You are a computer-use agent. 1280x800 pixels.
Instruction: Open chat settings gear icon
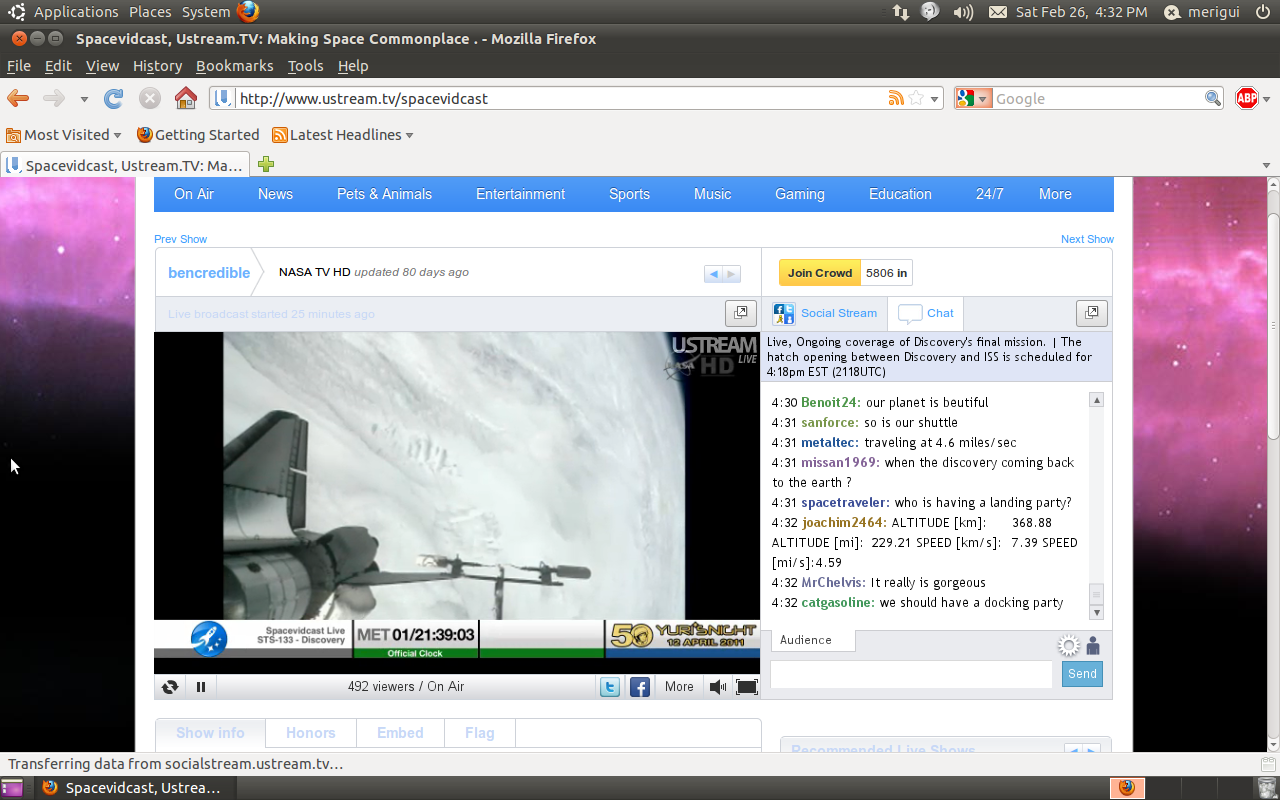tap(1069, 645)
